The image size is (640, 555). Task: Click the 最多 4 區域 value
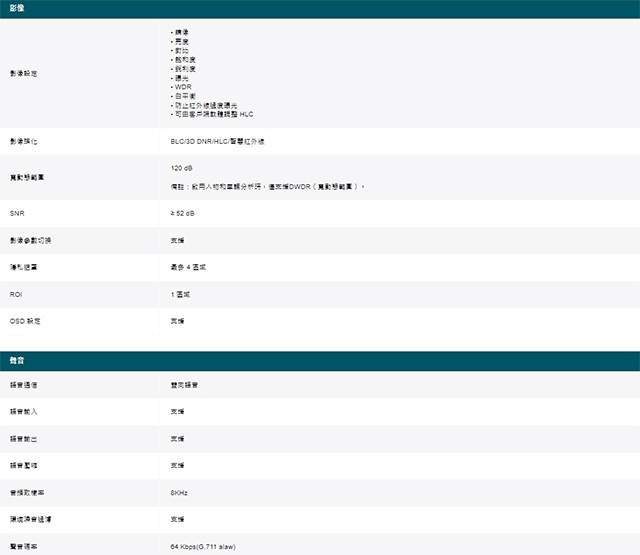tap(188, 268)
